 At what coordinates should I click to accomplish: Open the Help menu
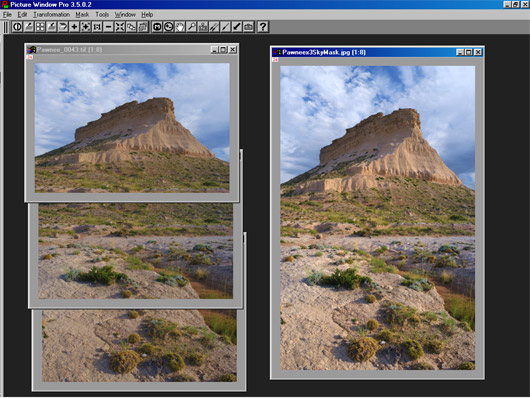147,15
